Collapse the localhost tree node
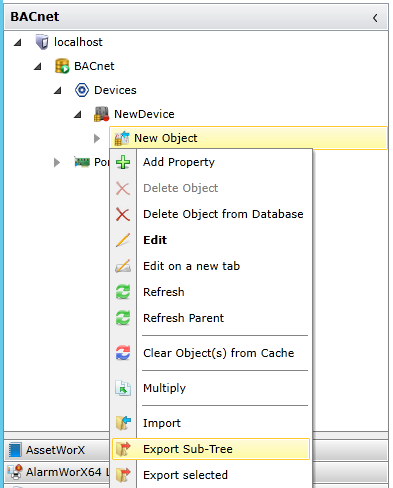The width and height of the screenshot is (393, 488). click(18, 42)
